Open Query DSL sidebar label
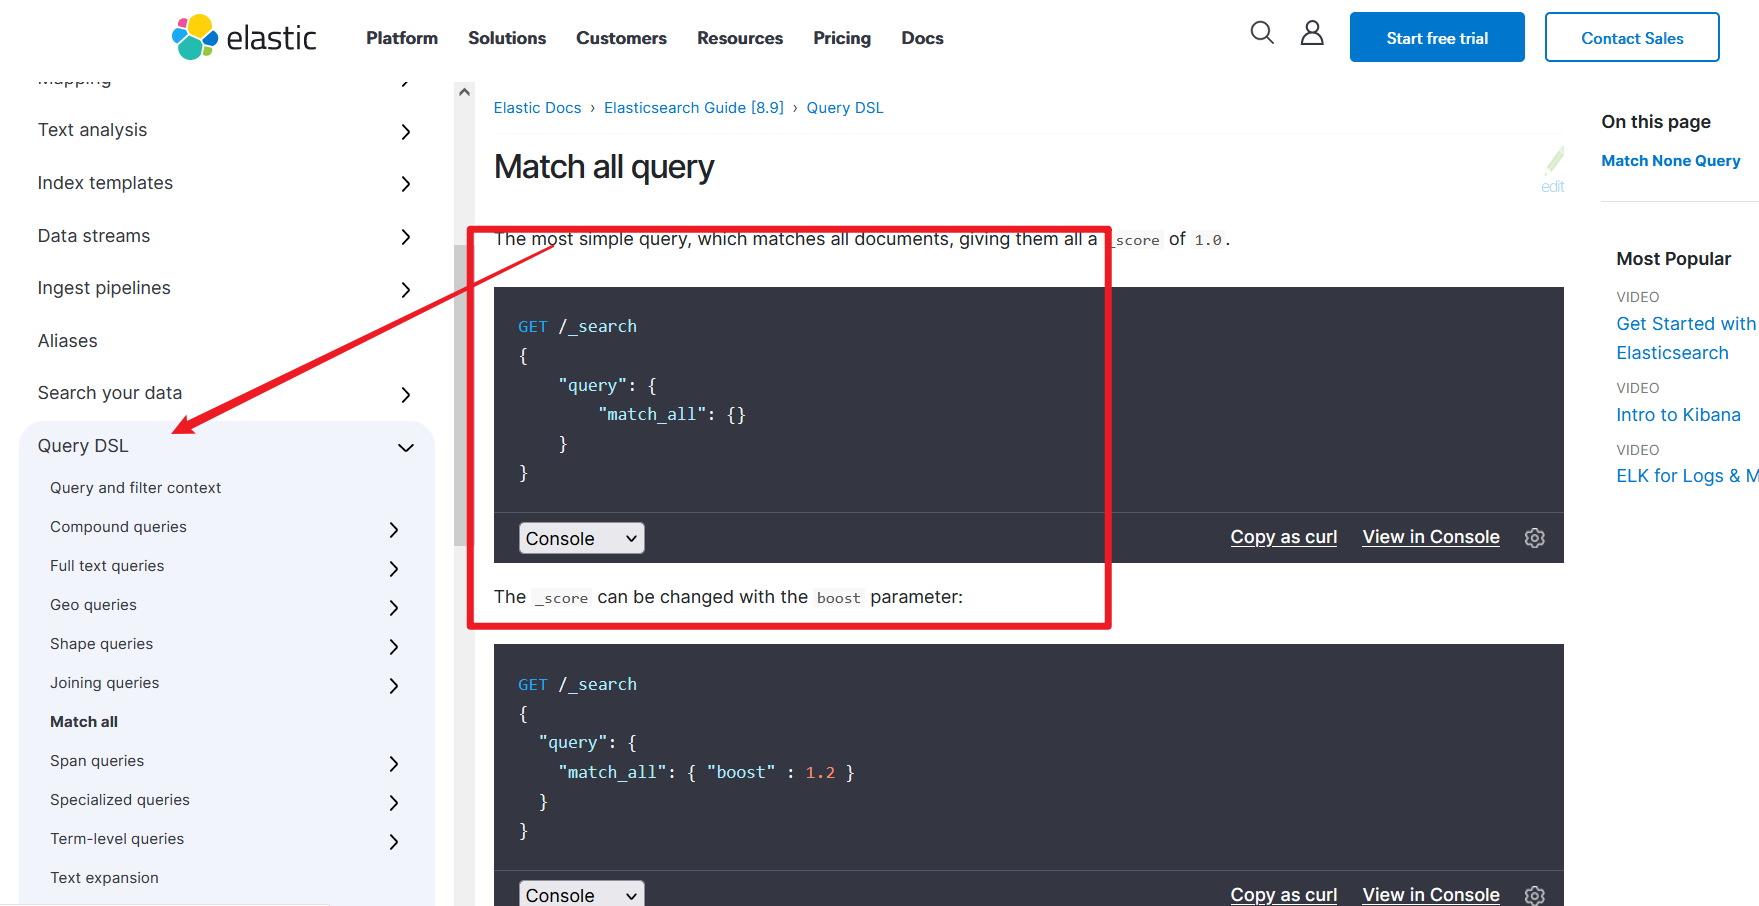This screenshot has height=906, width=1759. [x=83, y=446]
